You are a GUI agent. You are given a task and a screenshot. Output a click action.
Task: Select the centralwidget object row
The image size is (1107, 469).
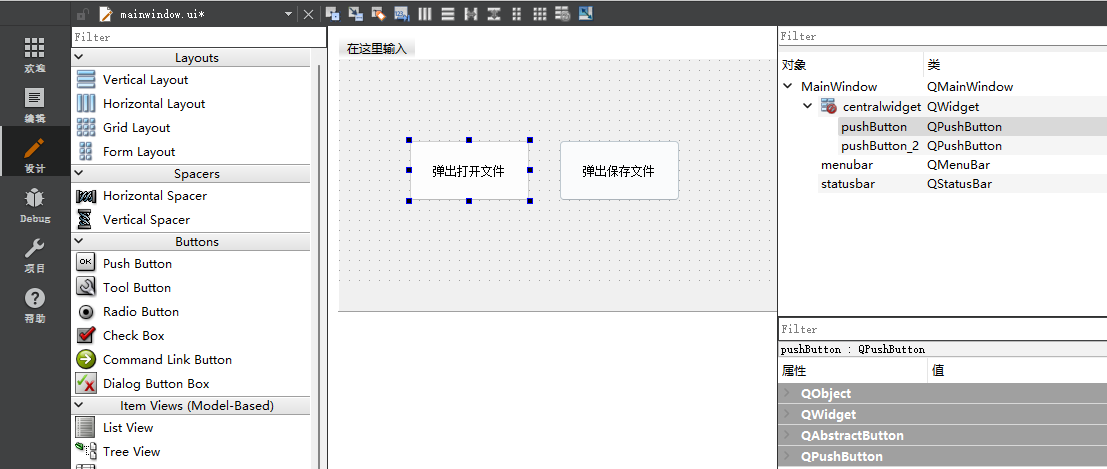click(943, 107)
